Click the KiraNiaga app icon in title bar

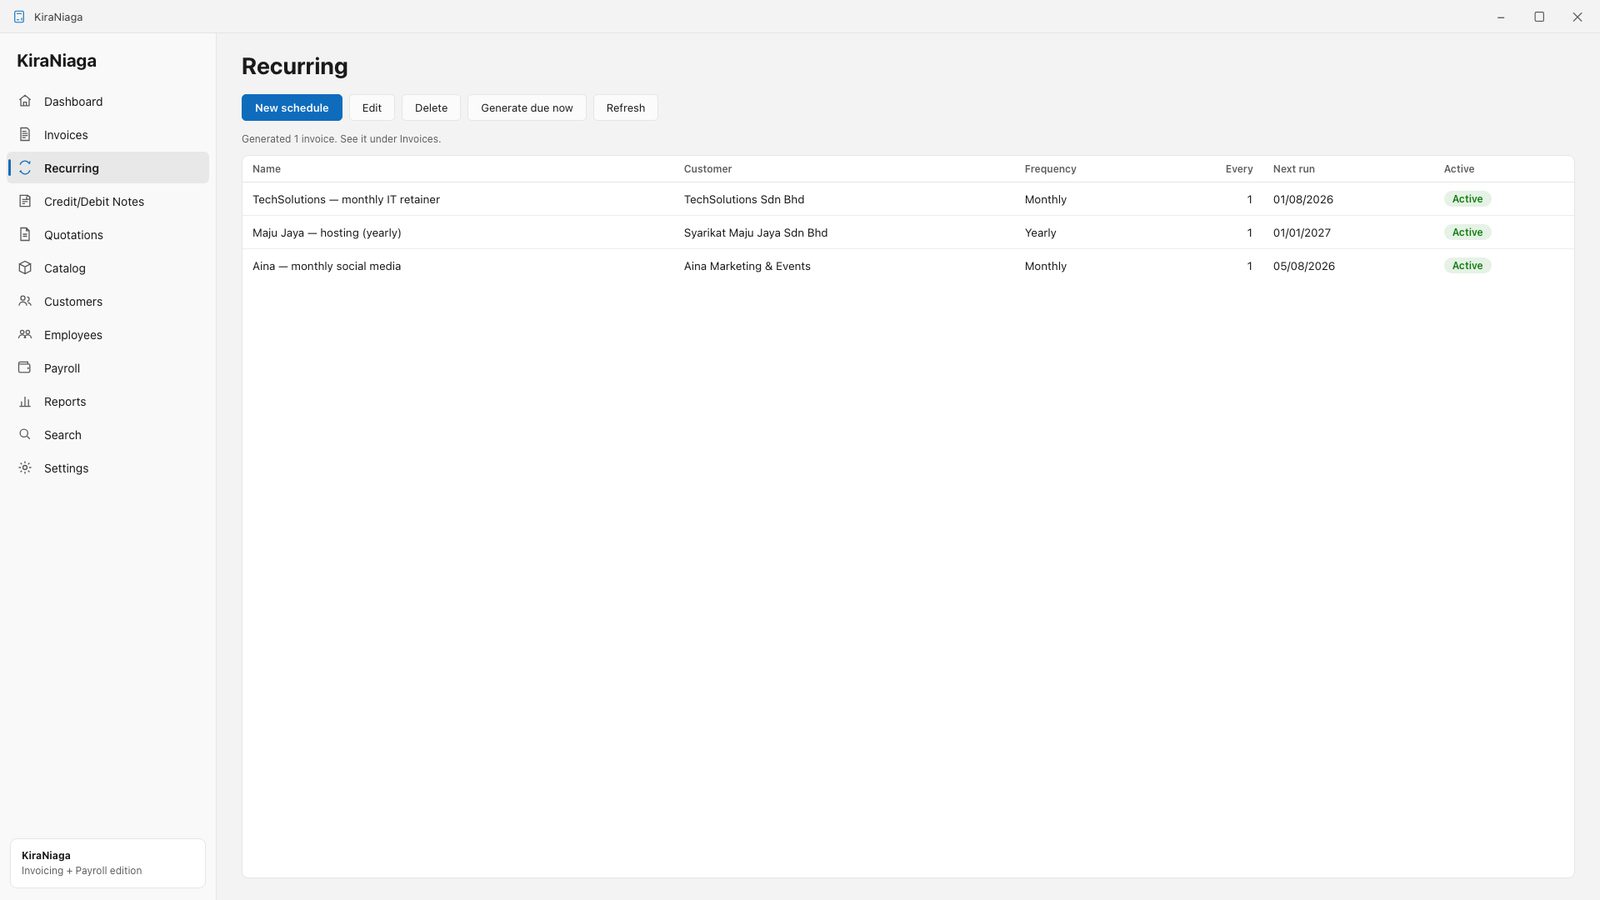pyautogui.click(x=19, y=17)
